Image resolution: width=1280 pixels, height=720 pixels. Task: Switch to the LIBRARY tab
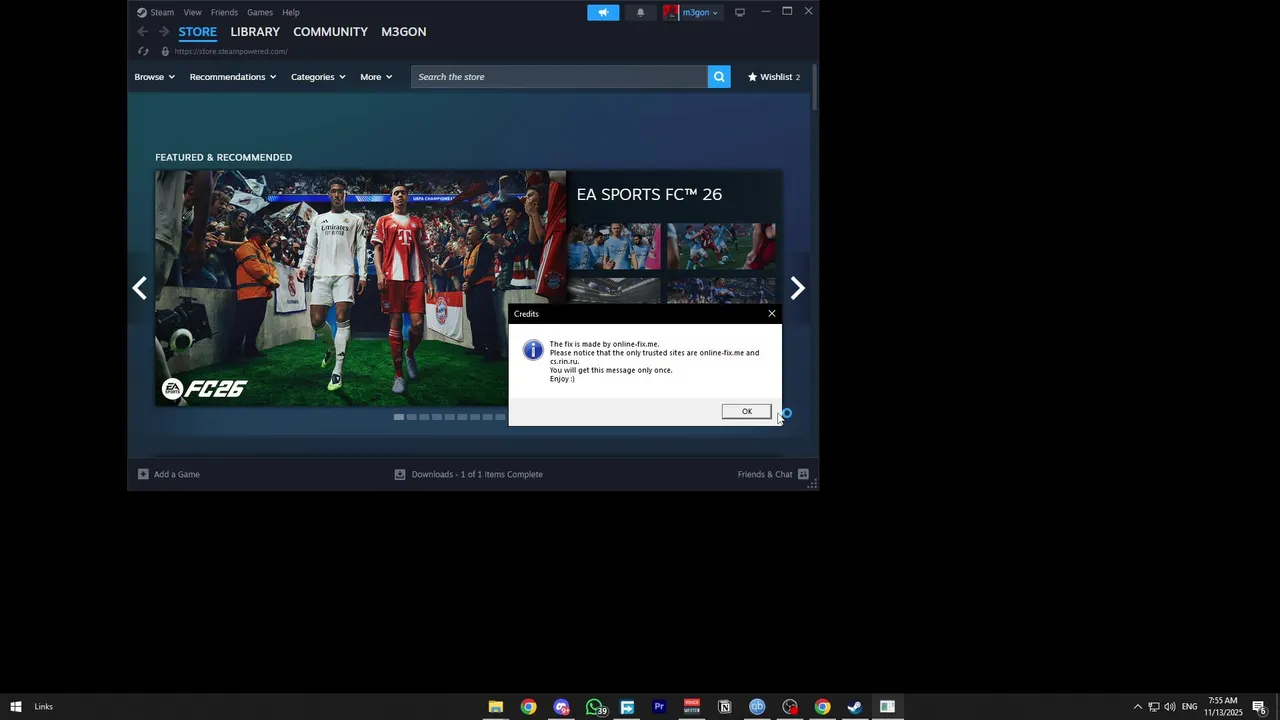click(255, 32)
